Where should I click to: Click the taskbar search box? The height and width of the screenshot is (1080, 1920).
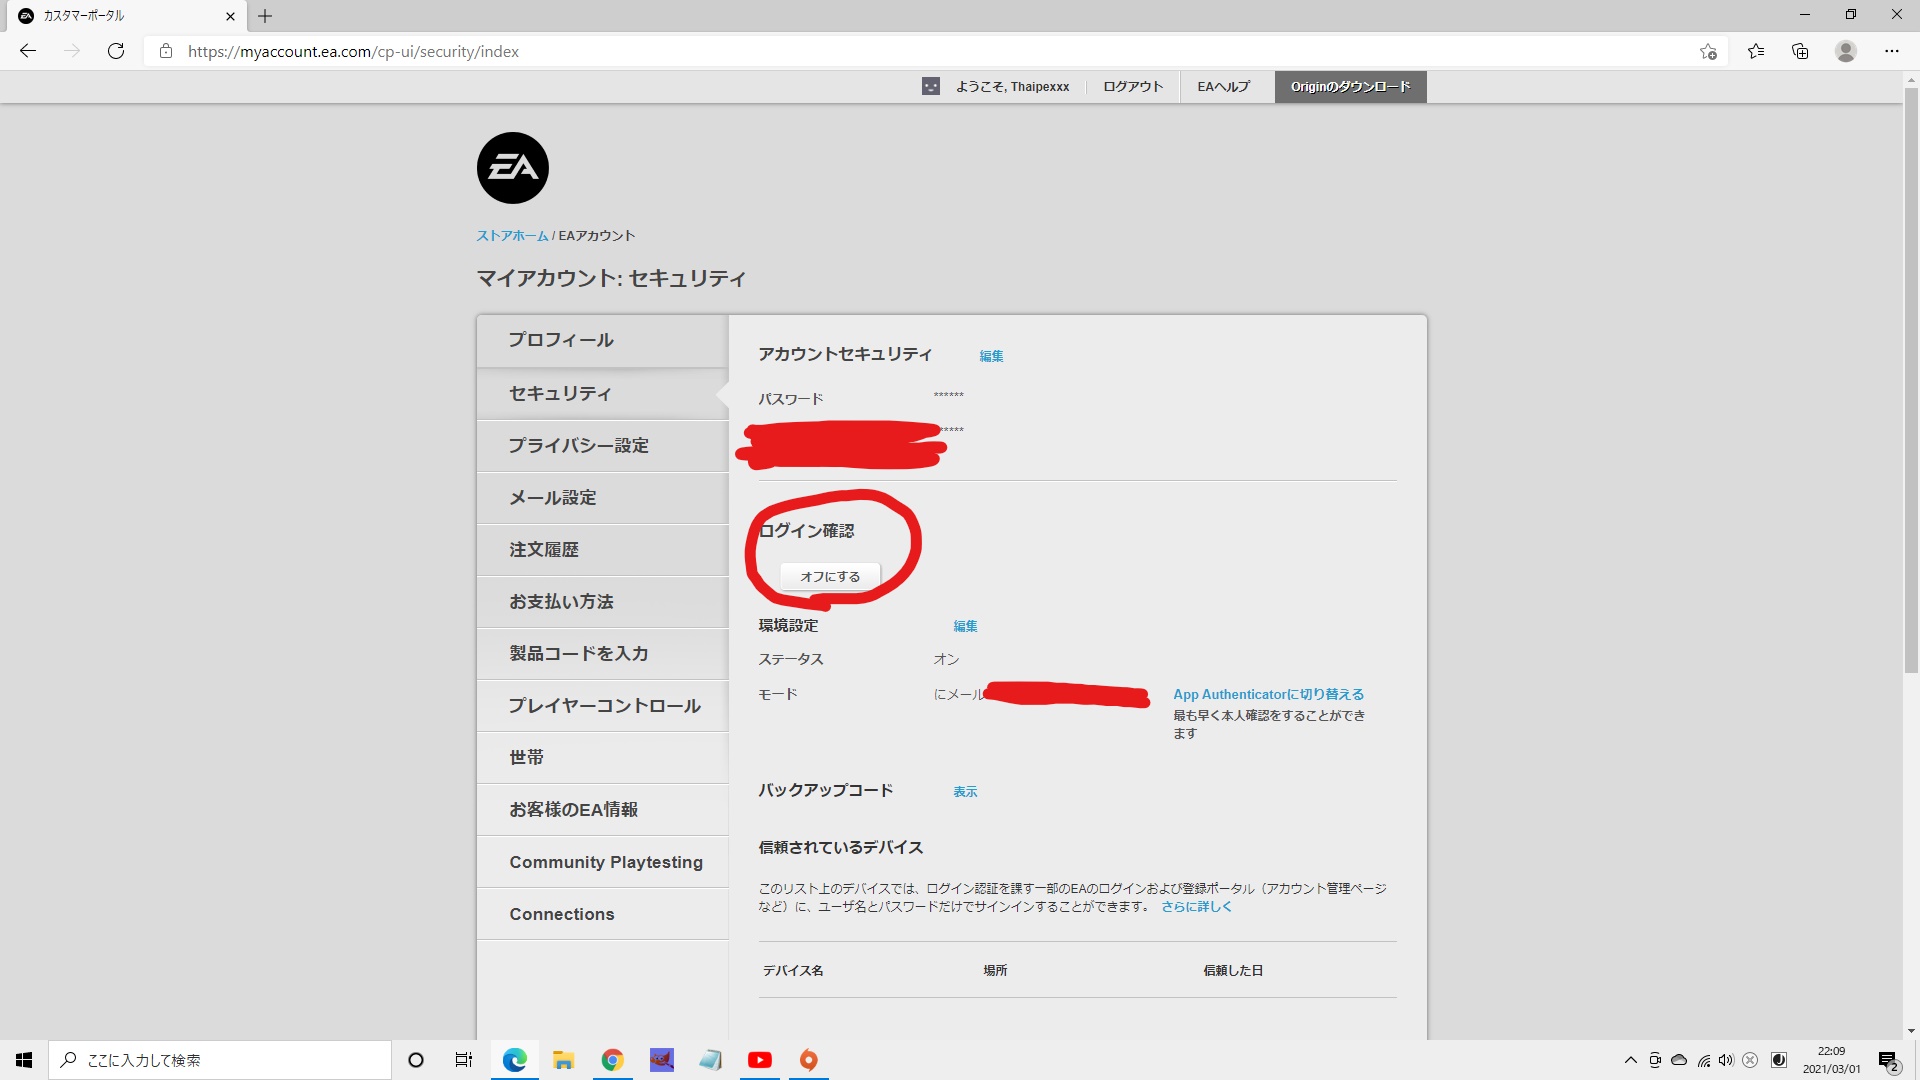220,1060
